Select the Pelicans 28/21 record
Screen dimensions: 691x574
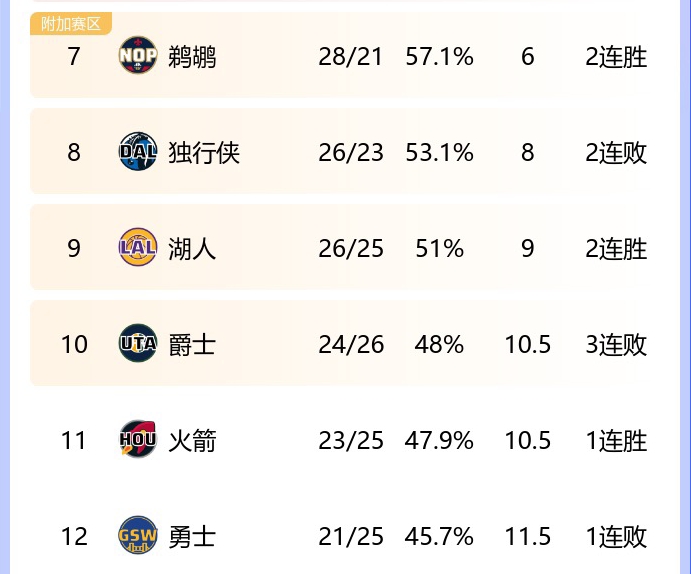(x=350, y=57)
